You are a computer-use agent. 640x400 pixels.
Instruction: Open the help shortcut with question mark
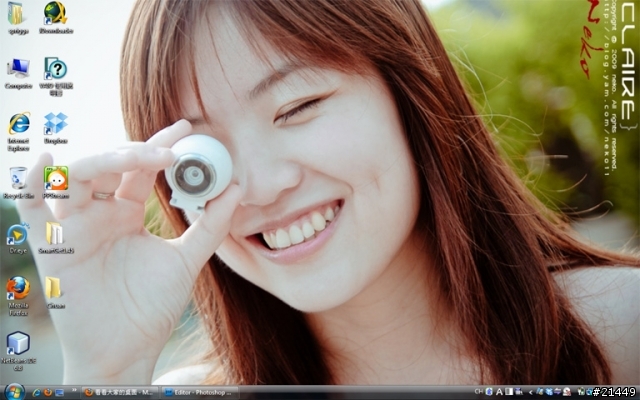pos(56,76)
